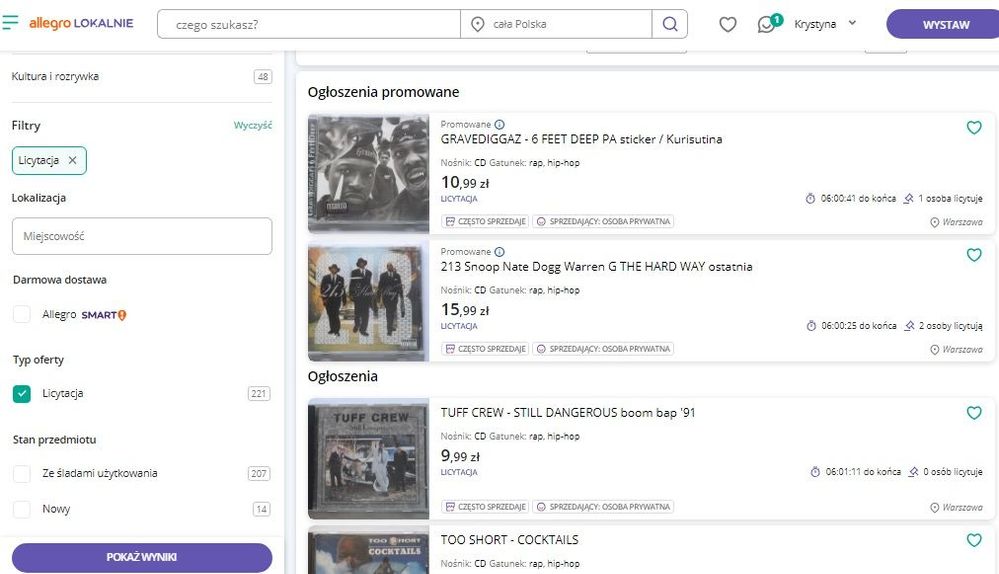
Task: Open TUFF CREW album cover thumbnail
Action: point(368,459)
